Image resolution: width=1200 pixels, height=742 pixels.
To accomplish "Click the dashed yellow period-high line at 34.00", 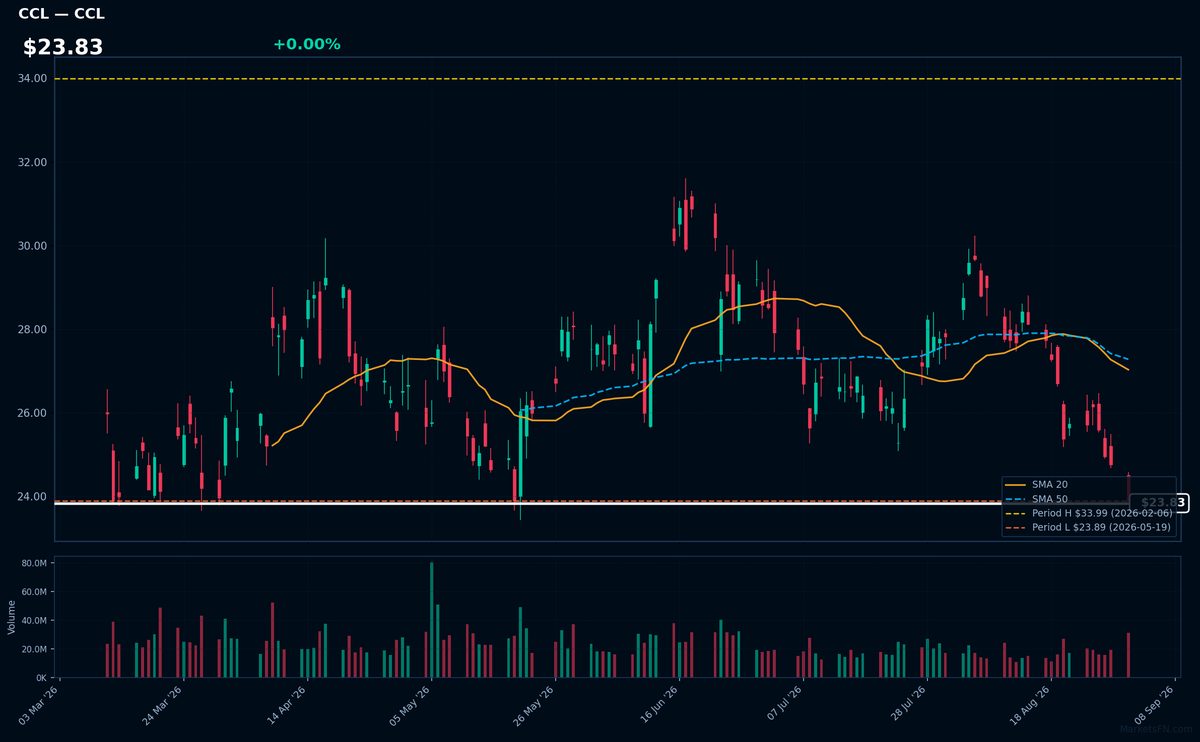I will coord(617,79).
